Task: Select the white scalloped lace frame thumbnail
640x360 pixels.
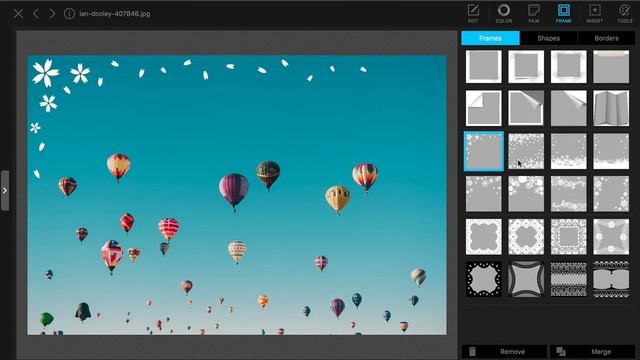Action: click(x=484, y=237)
